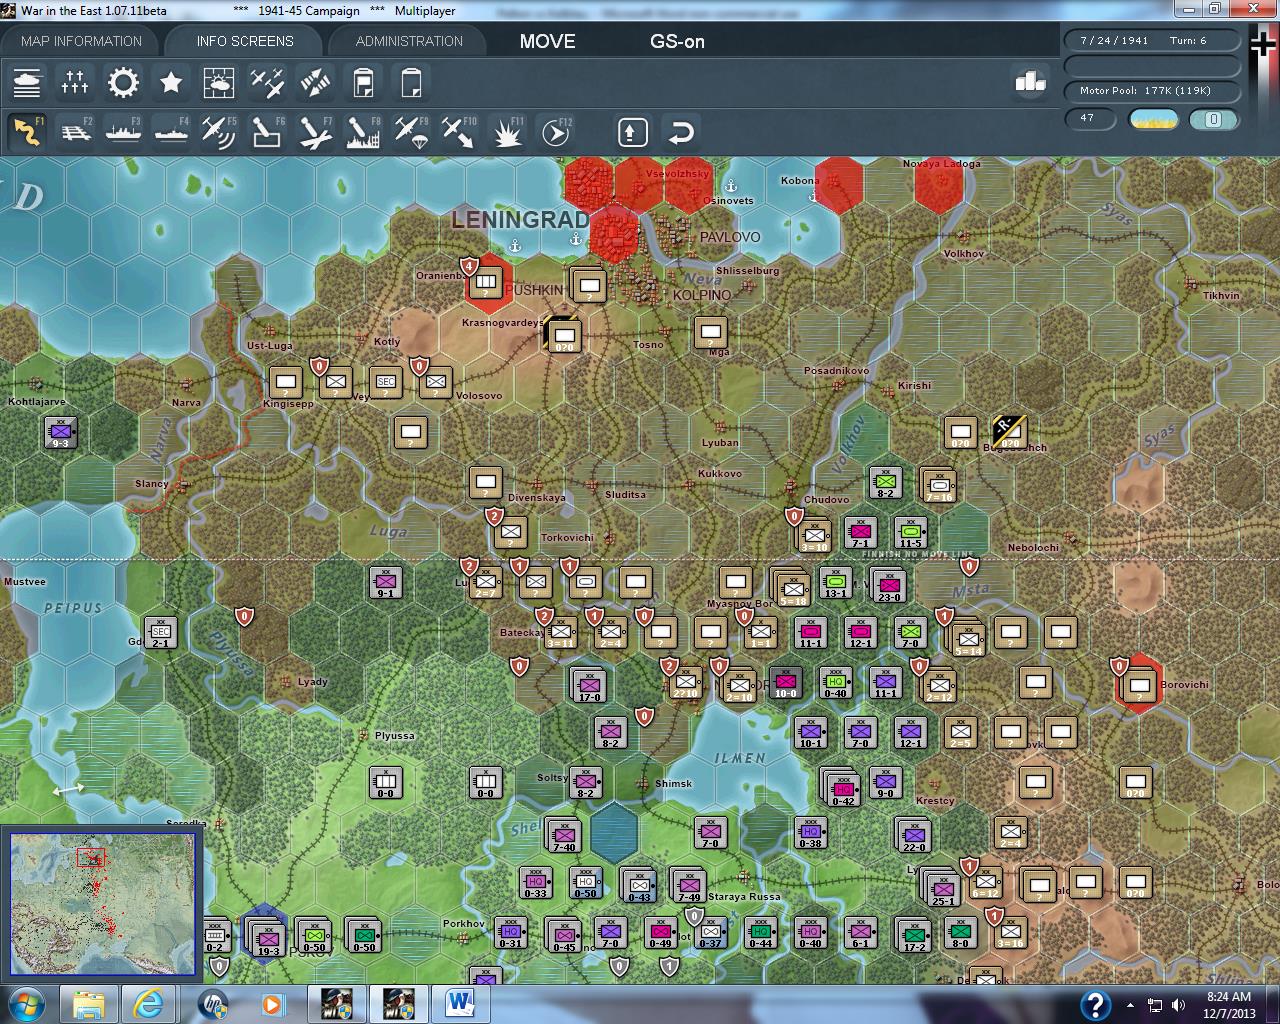Open the air doctrine planes icon
This screenshot has width=1280, height=1024.
[x=267, y=82]
